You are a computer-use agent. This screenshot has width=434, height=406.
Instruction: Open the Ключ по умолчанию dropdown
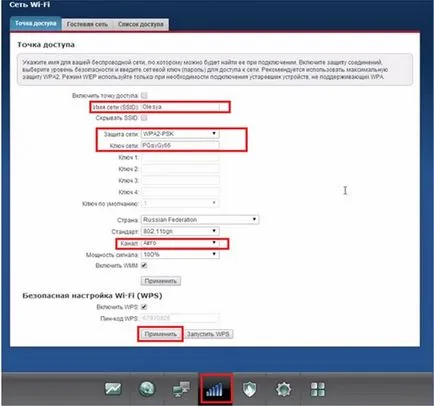(180, 203)
